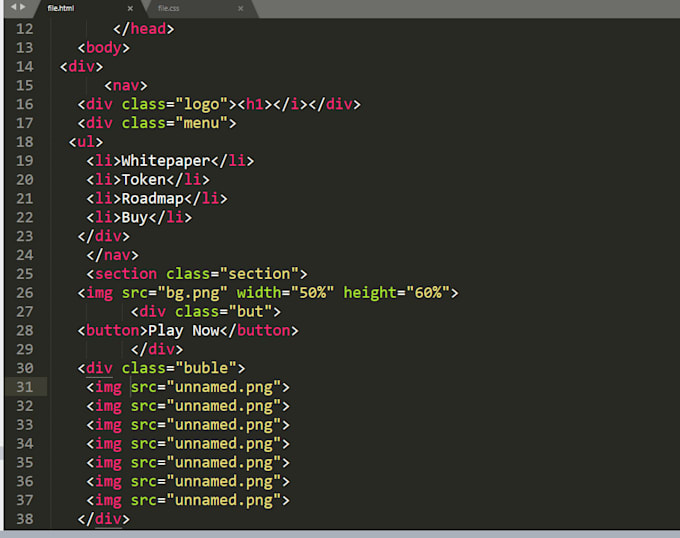Click "unnamed.png" on line 37
680x538 pixels.
pos(224,500)
